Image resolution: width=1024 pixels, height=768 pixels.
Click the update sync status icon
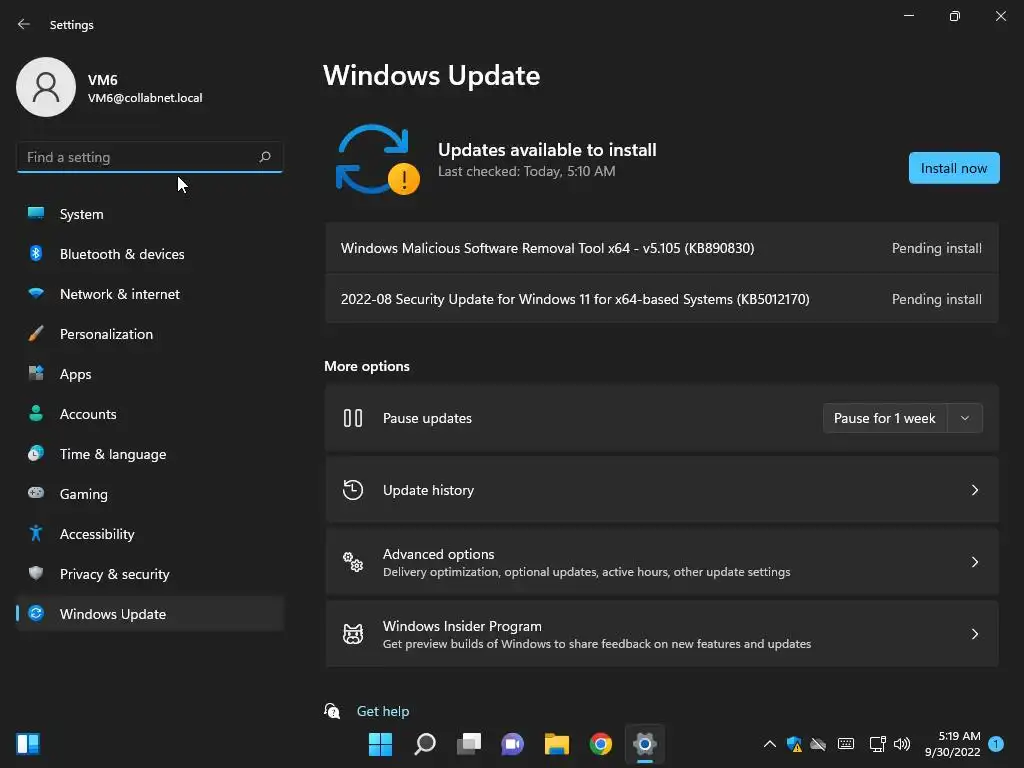click(x=377, y=160)
